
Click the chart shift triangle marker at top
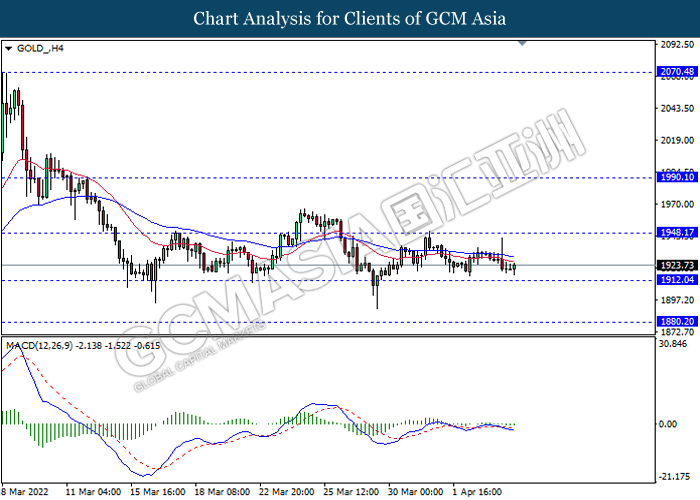522,43
